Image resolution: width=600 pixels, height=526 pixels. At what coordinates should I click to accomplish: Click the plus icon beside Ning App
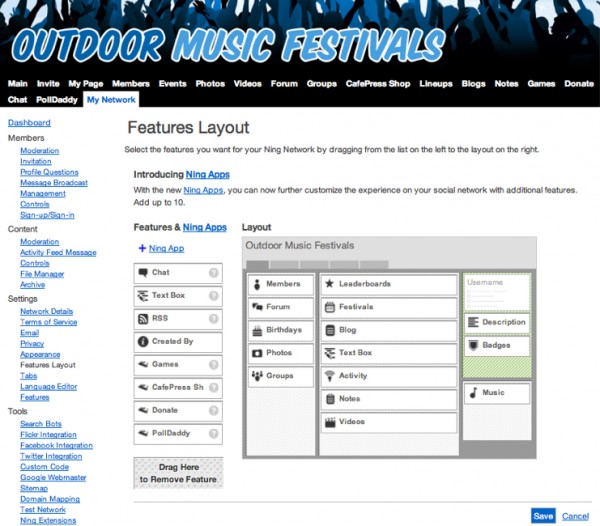coord(142,248)
